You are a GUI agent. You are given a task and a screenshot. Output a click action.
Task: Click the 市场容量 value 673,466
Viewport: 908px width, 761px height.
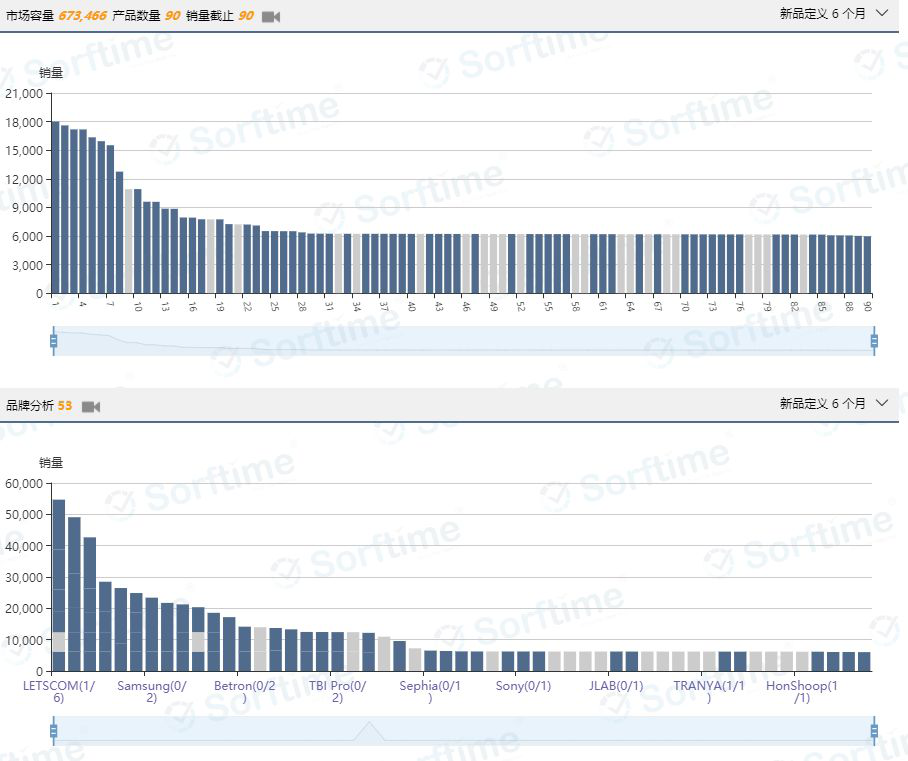83,16
